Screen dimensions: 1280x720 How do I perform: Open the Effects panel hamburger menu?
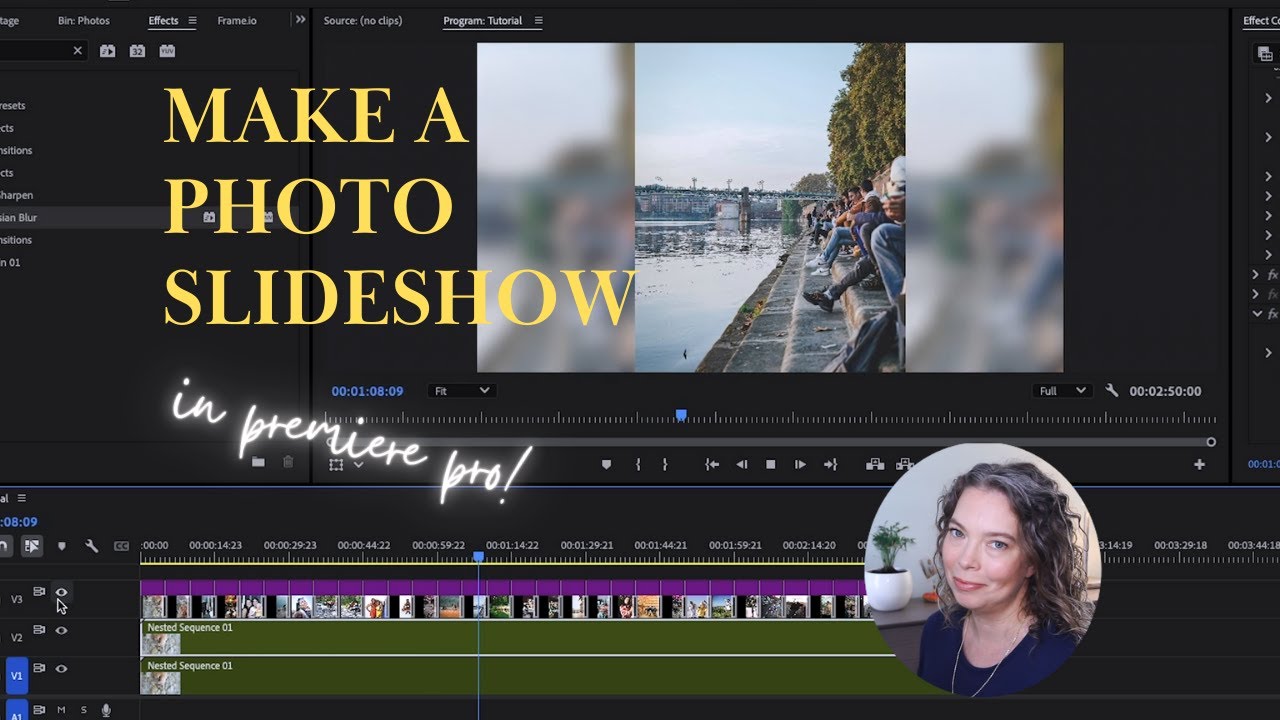[192, 21]
